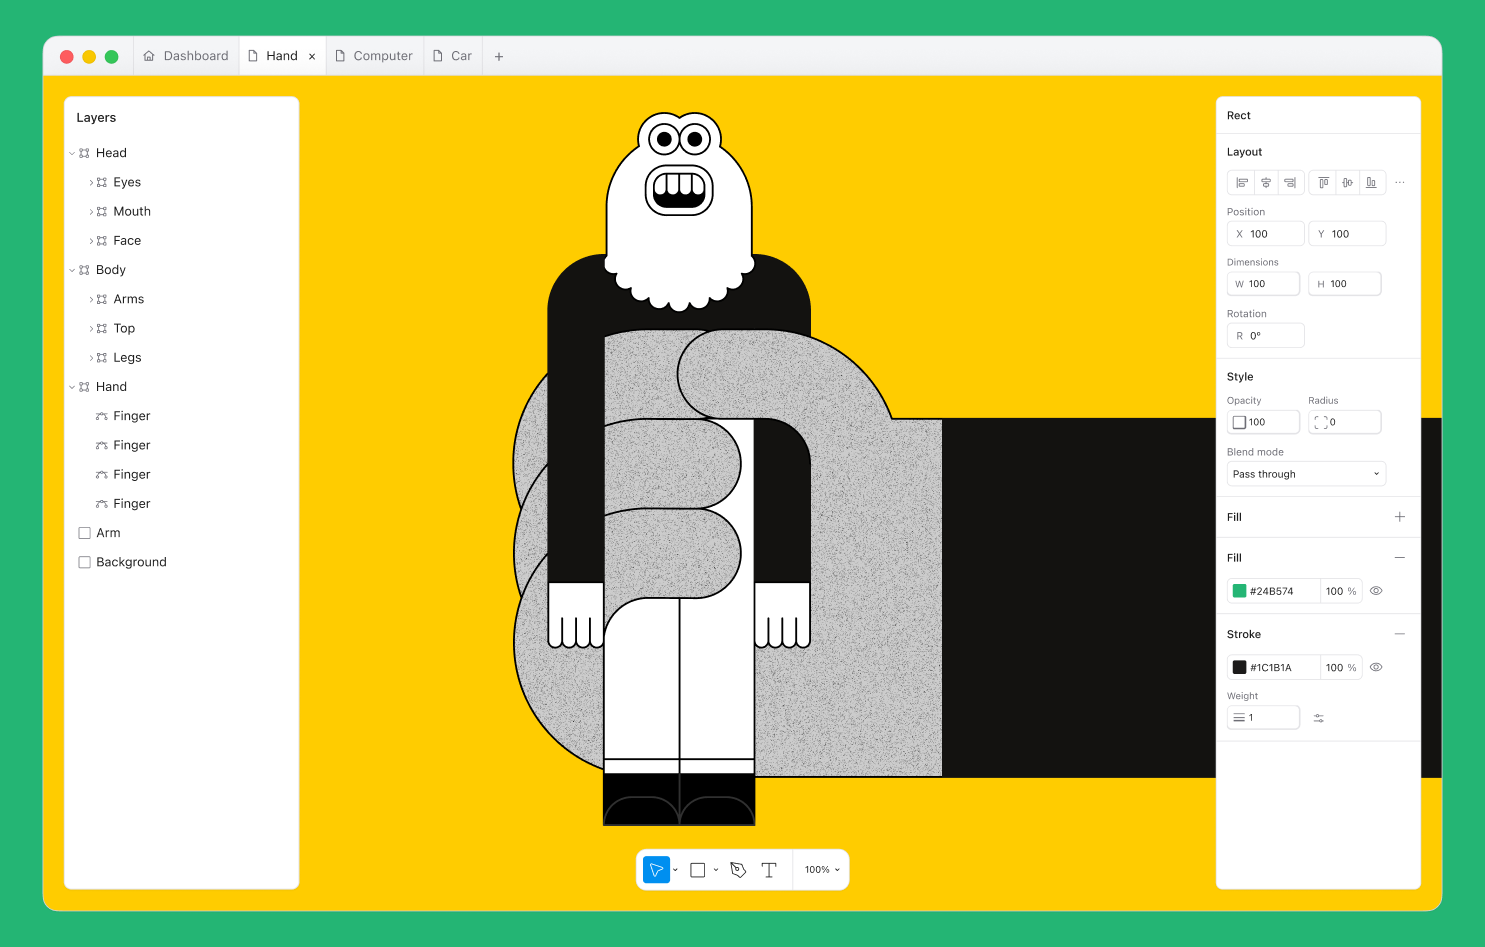Click the X position field

(x=1266, y=234)
